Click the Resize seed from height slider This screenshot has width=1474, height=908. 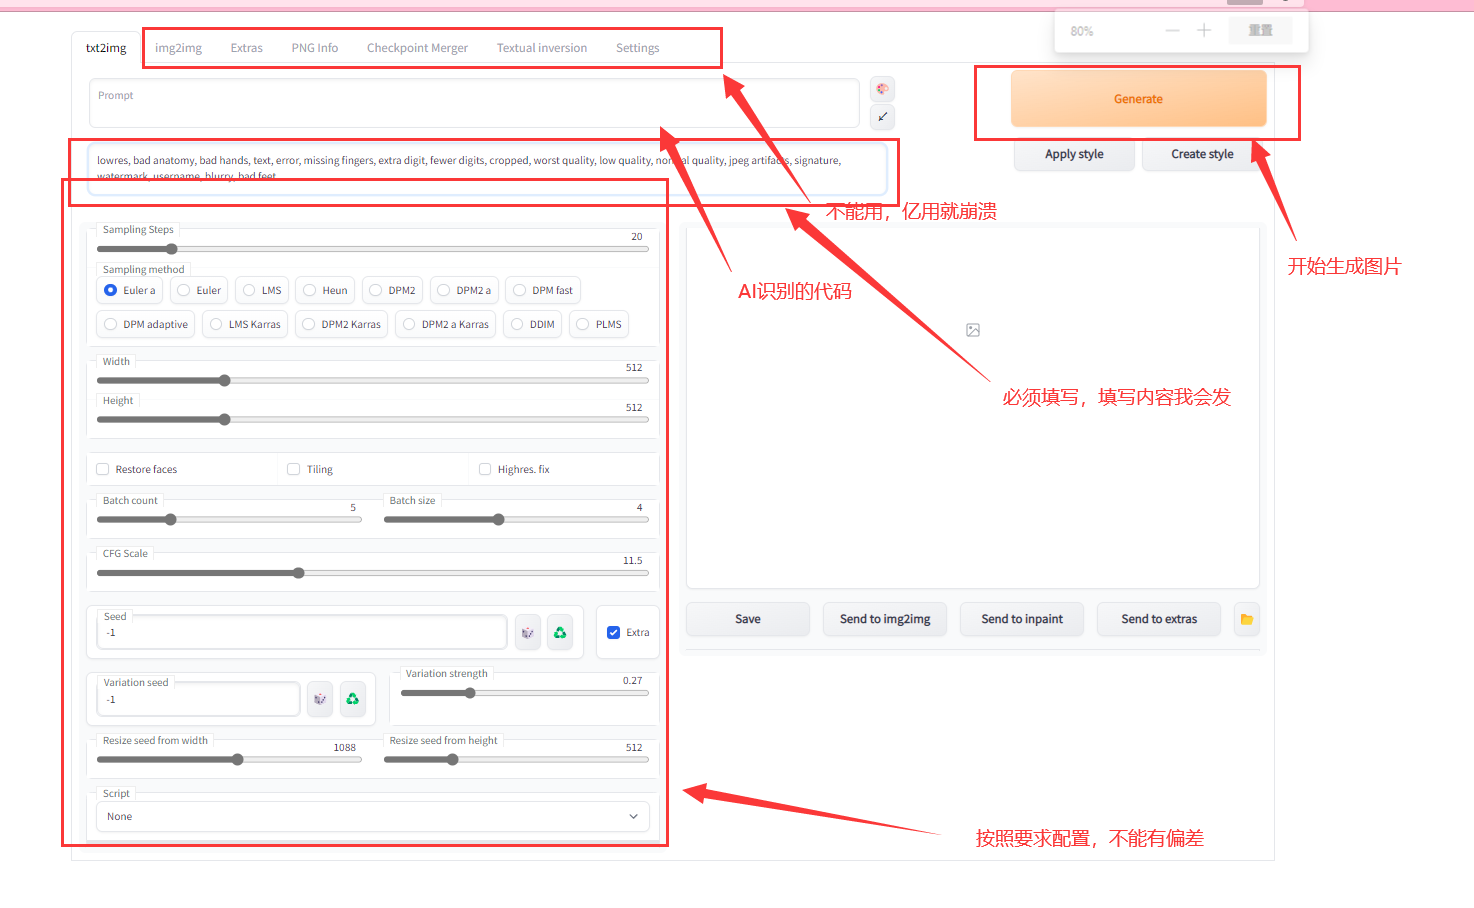516,760
